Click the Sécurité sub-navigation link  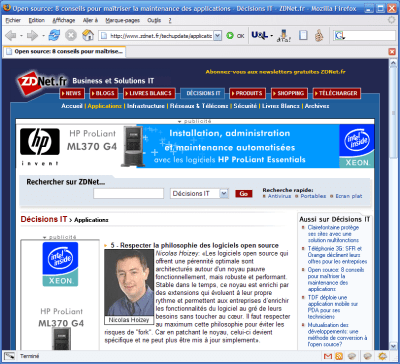[245, 106]
